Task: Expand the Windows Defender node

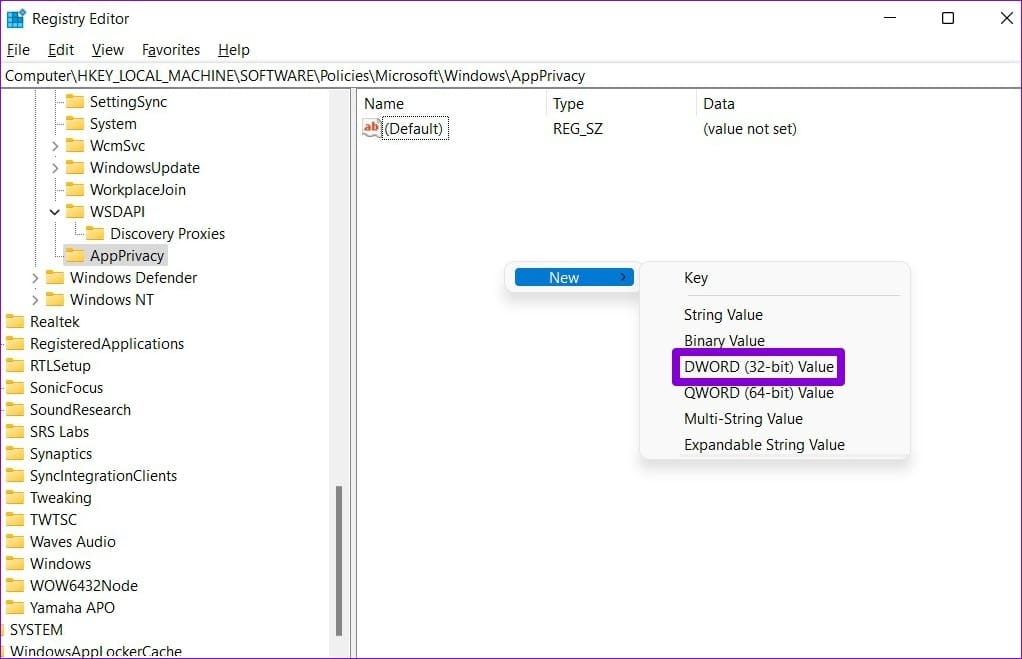Action: [34, 277]
